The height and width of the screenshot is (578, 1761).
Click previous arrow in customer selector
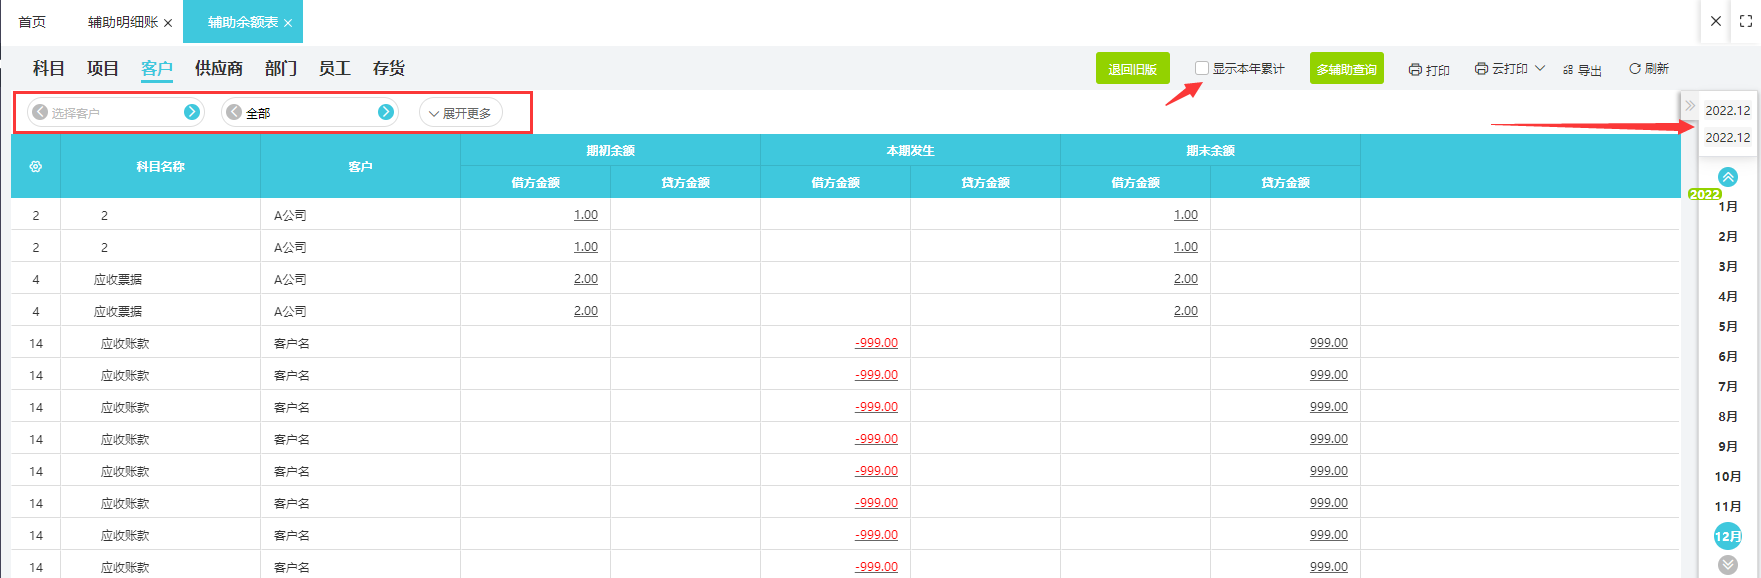(40, 112)
